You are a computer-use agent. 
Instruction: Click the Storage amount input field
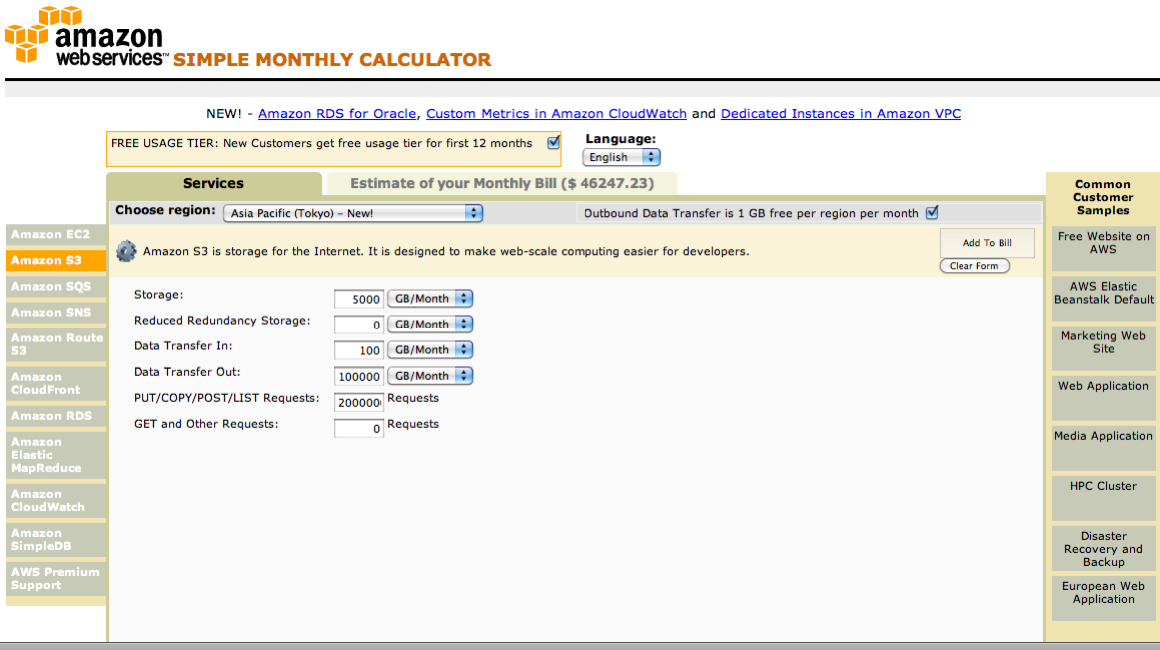pos(359,299)
